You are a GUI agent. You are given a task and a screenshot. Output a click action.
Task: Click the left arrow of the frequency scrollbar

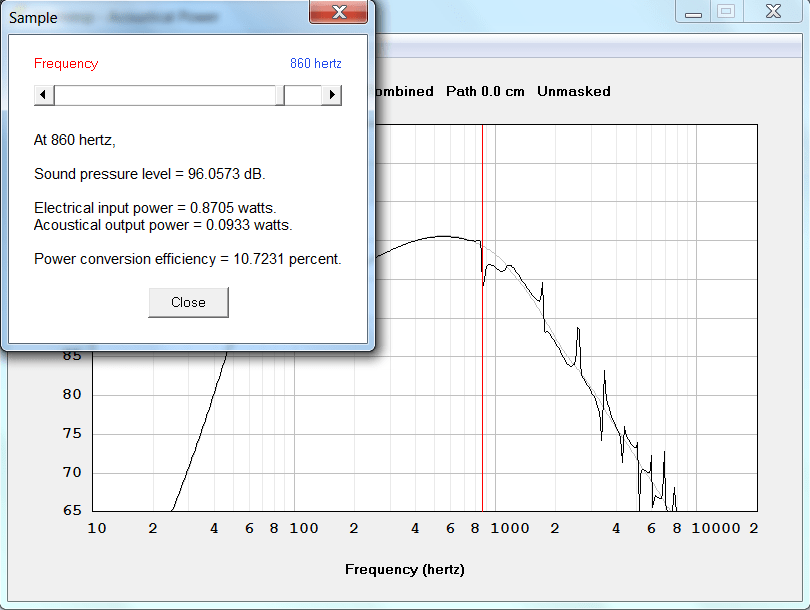44,95
